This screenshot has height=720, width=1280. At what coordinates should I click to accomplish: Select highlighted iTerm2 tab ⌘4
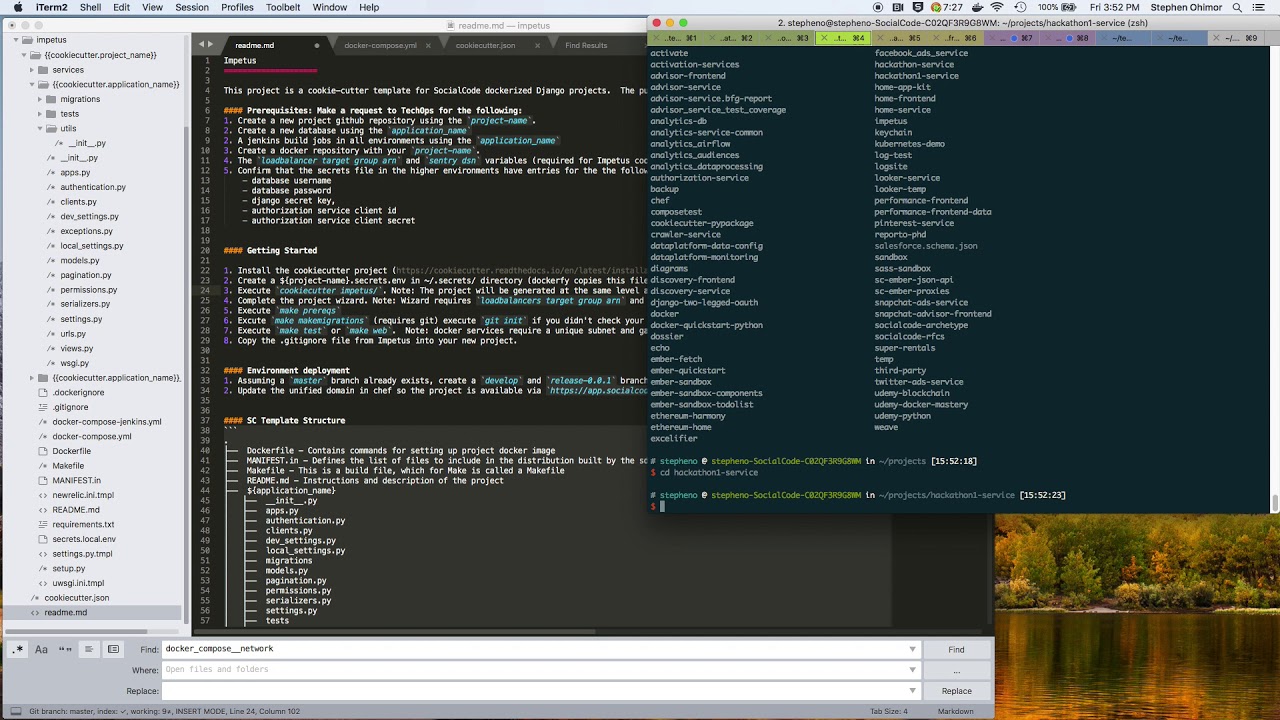(x=845, y=38)
